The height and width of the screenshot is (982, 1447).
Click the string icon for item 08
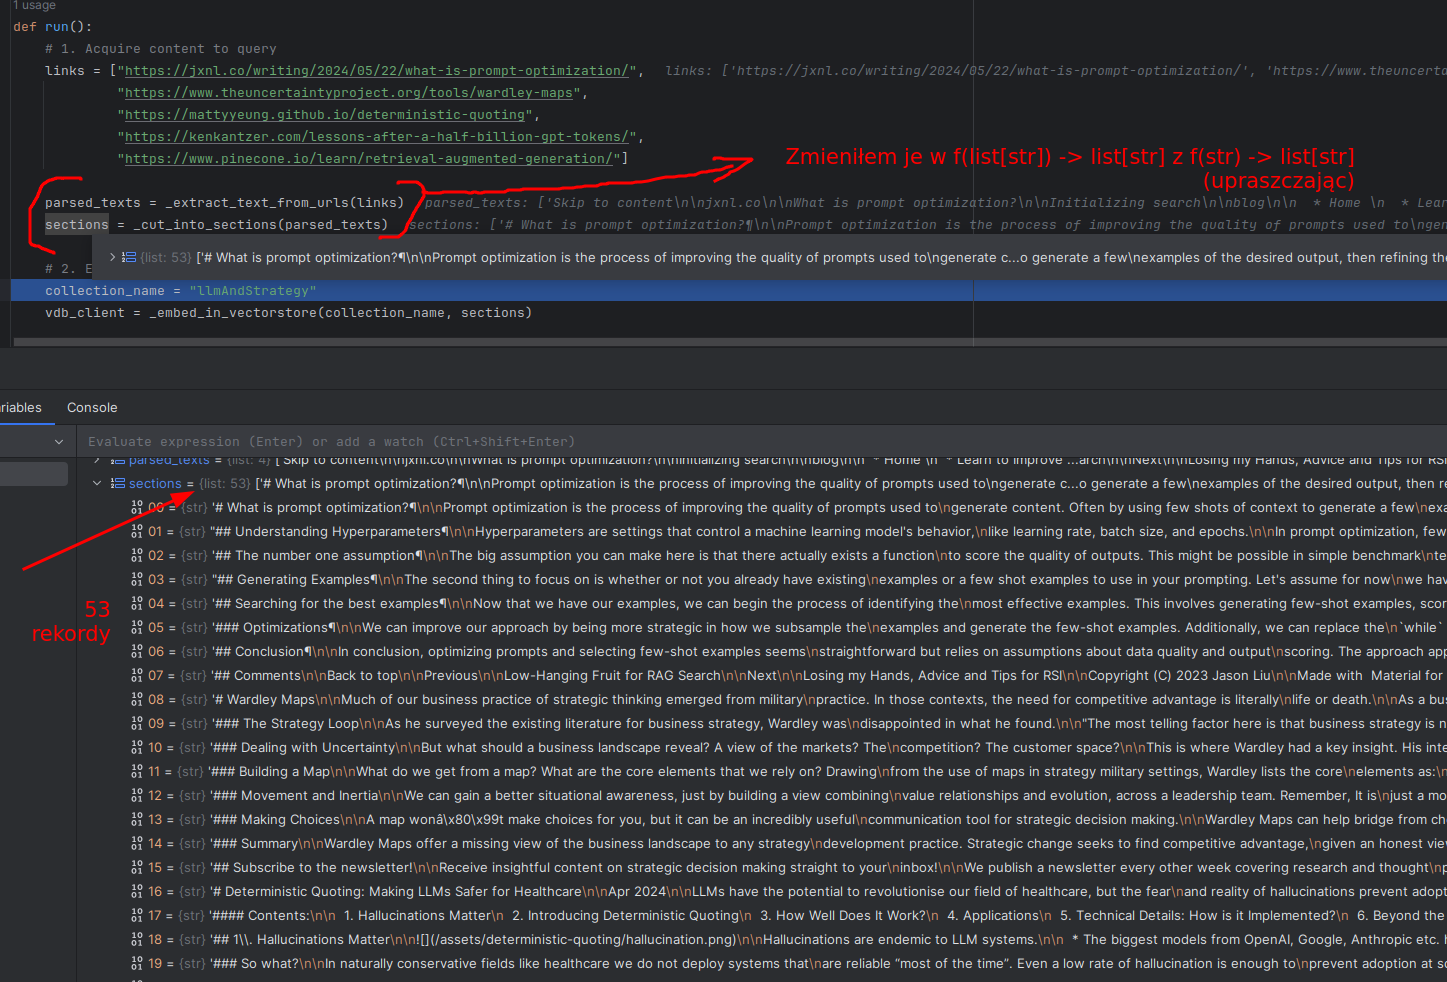point(137,700)
